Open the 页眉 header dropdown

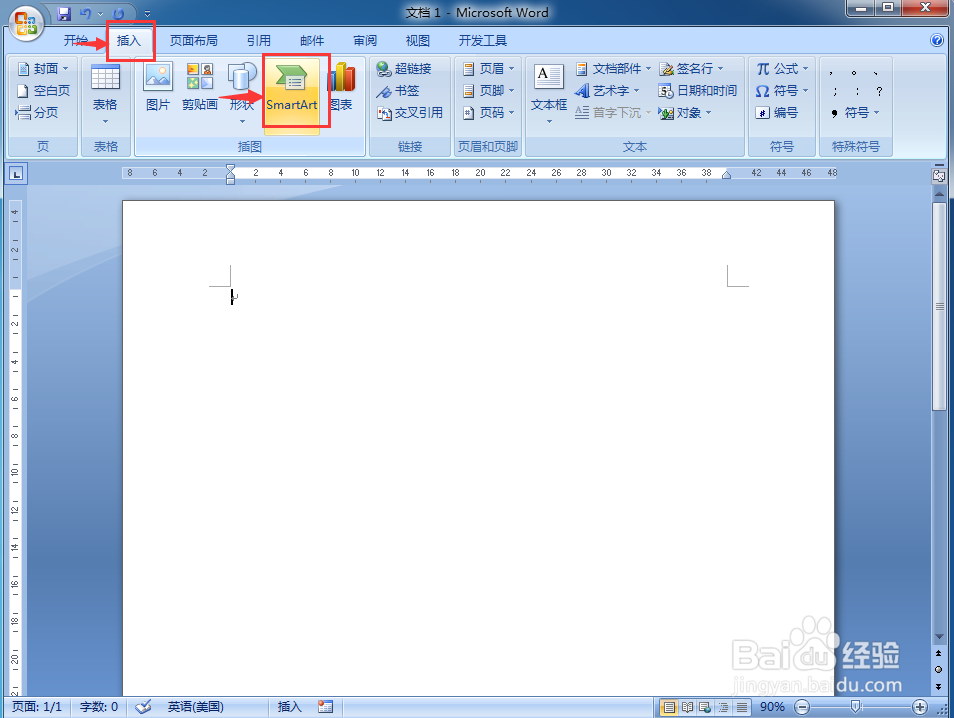pyautogui.click(x=489, y=69)
